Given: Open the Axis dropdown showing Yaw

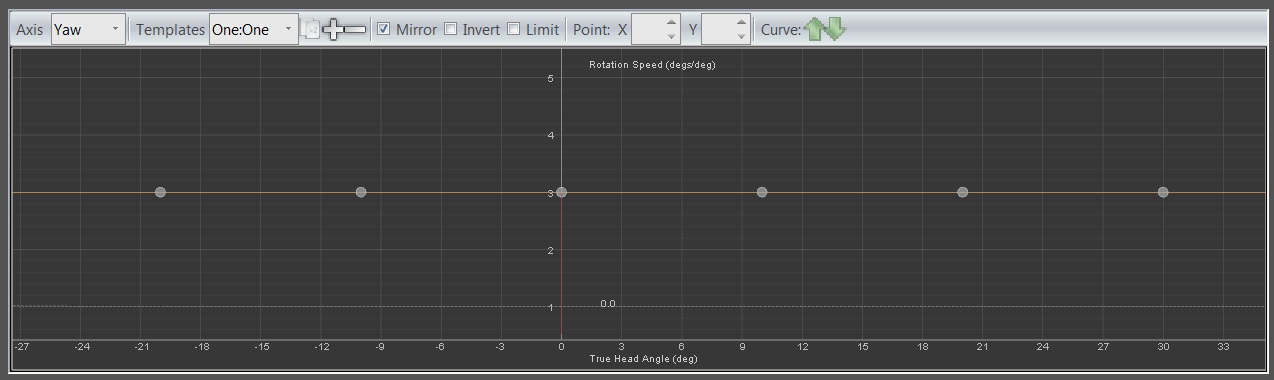Looking at the screenshot, I should point(88,29).
